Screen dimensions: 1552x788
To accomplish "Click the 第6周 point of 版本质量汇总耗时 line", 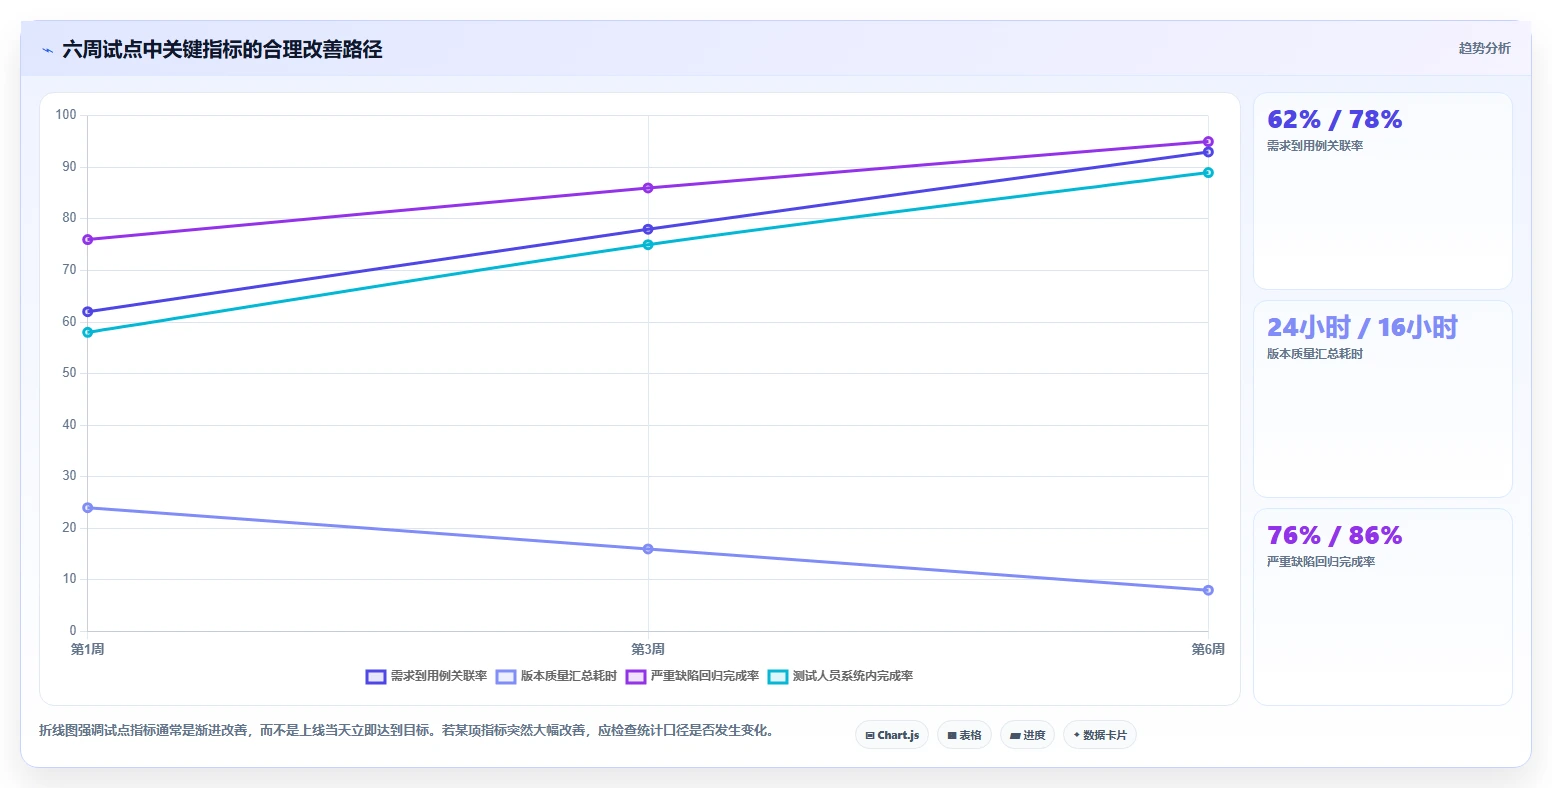I will (1208, 590).
